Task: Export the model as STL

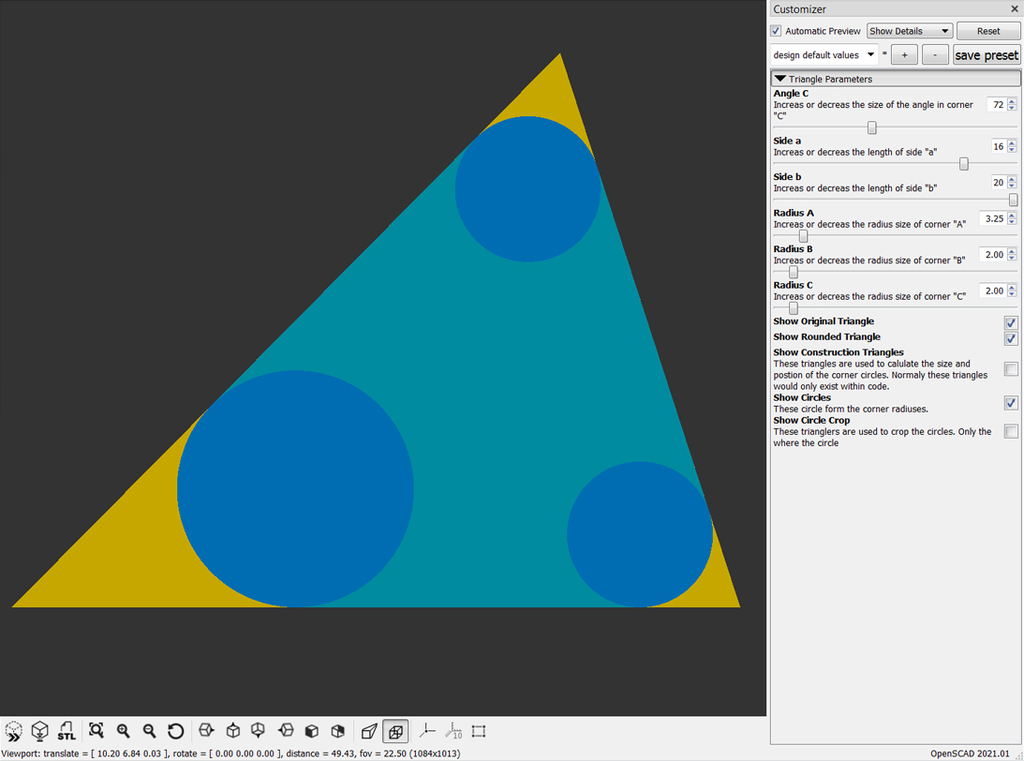Action: coord(67,731)
